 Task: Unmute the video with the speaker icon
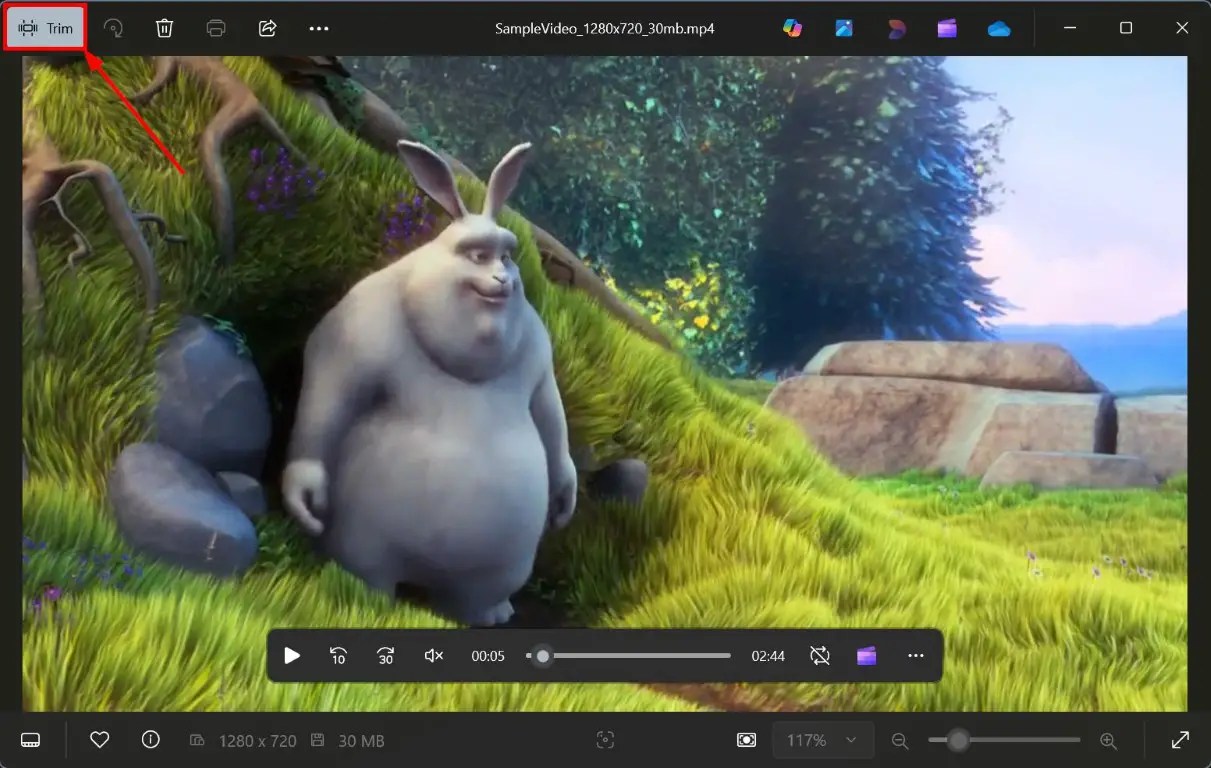click(434, 656)
